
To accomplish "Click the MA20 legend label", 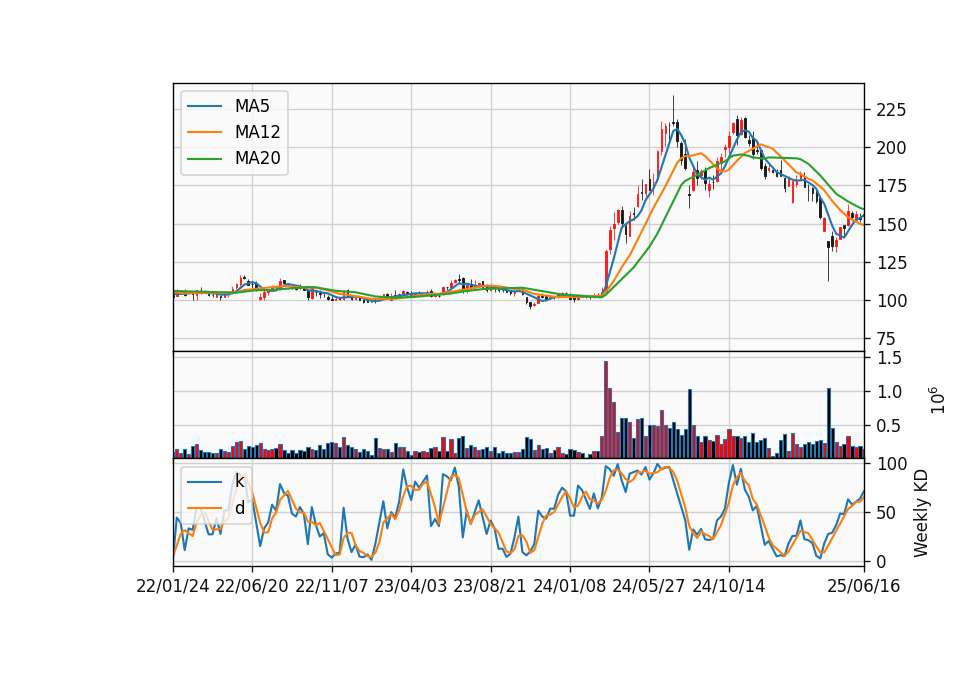I will [x=257, y=158].
